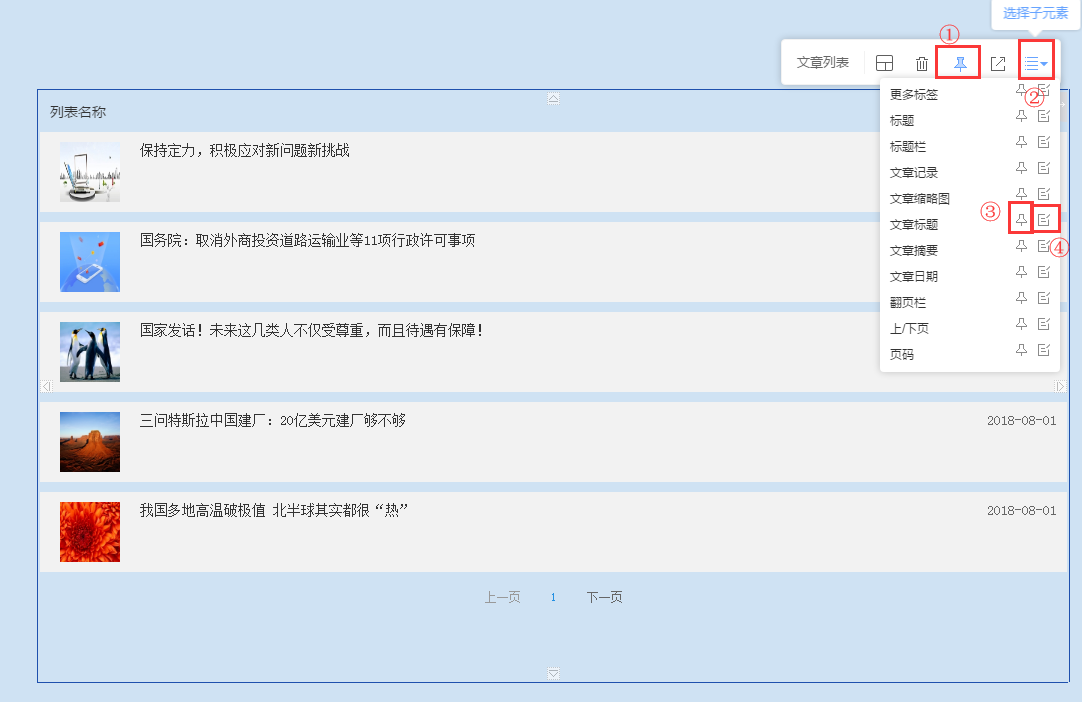Click the export/open external icon in toolbar
1082x702 pixels.
tap(997, 63)
